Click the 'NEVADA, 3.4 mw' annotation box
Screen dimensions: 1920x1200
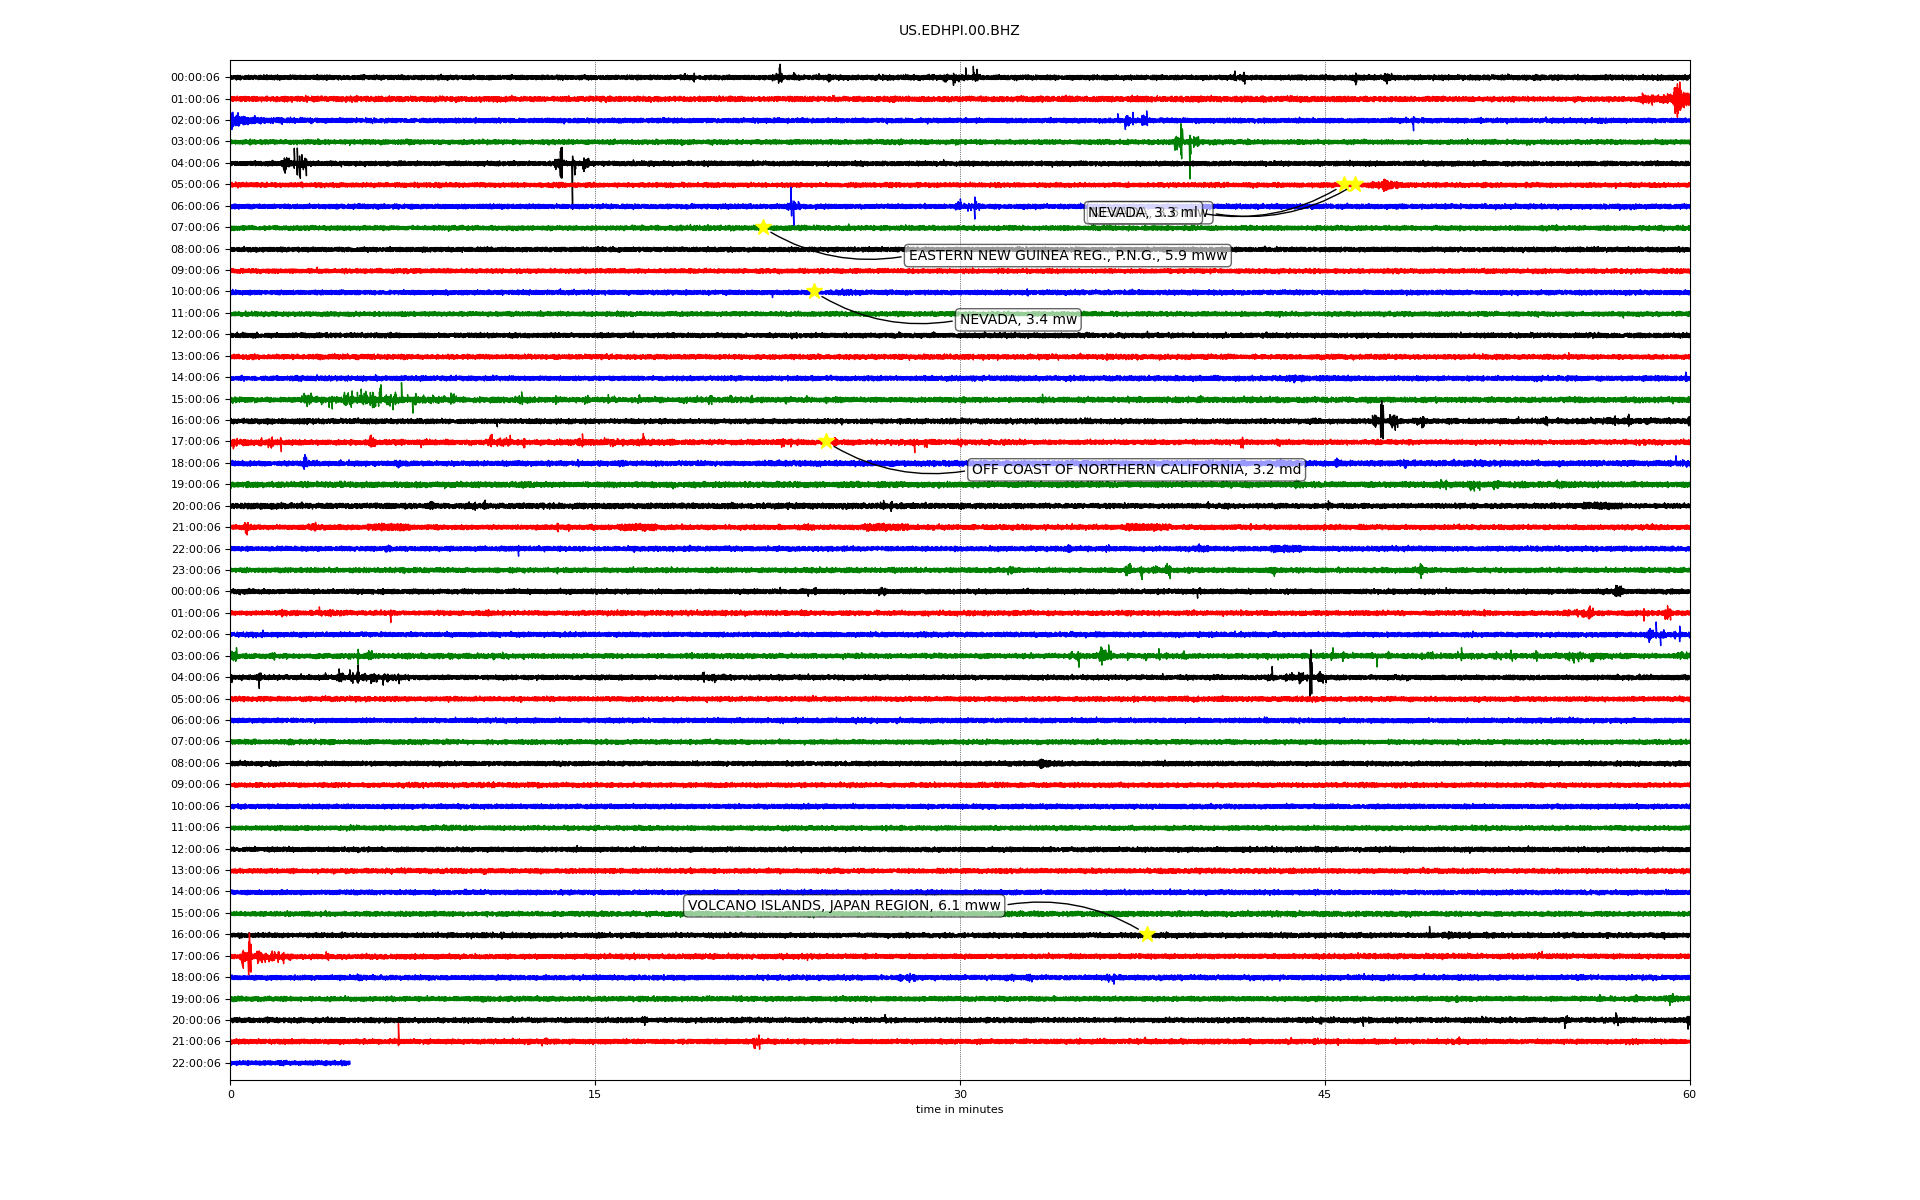(x=1018, y=320)
